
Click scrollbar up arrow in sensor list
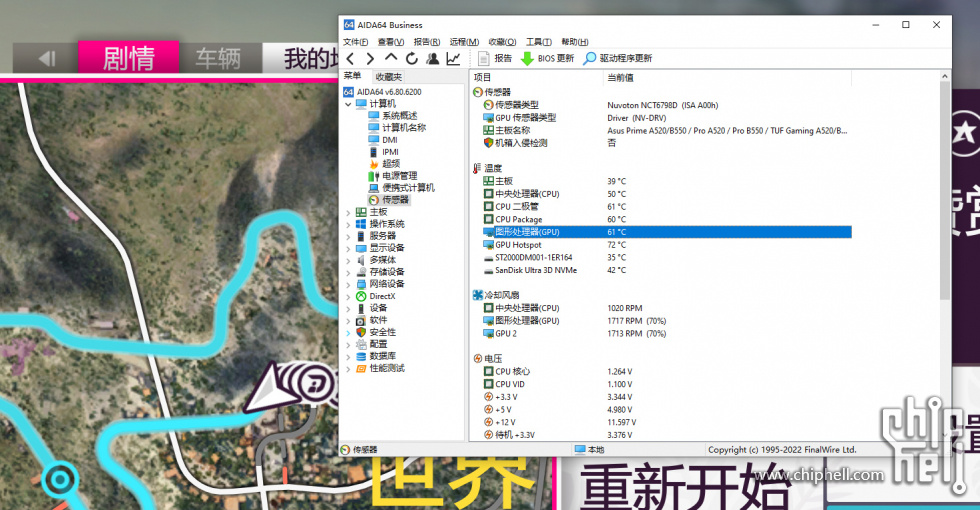945,76
